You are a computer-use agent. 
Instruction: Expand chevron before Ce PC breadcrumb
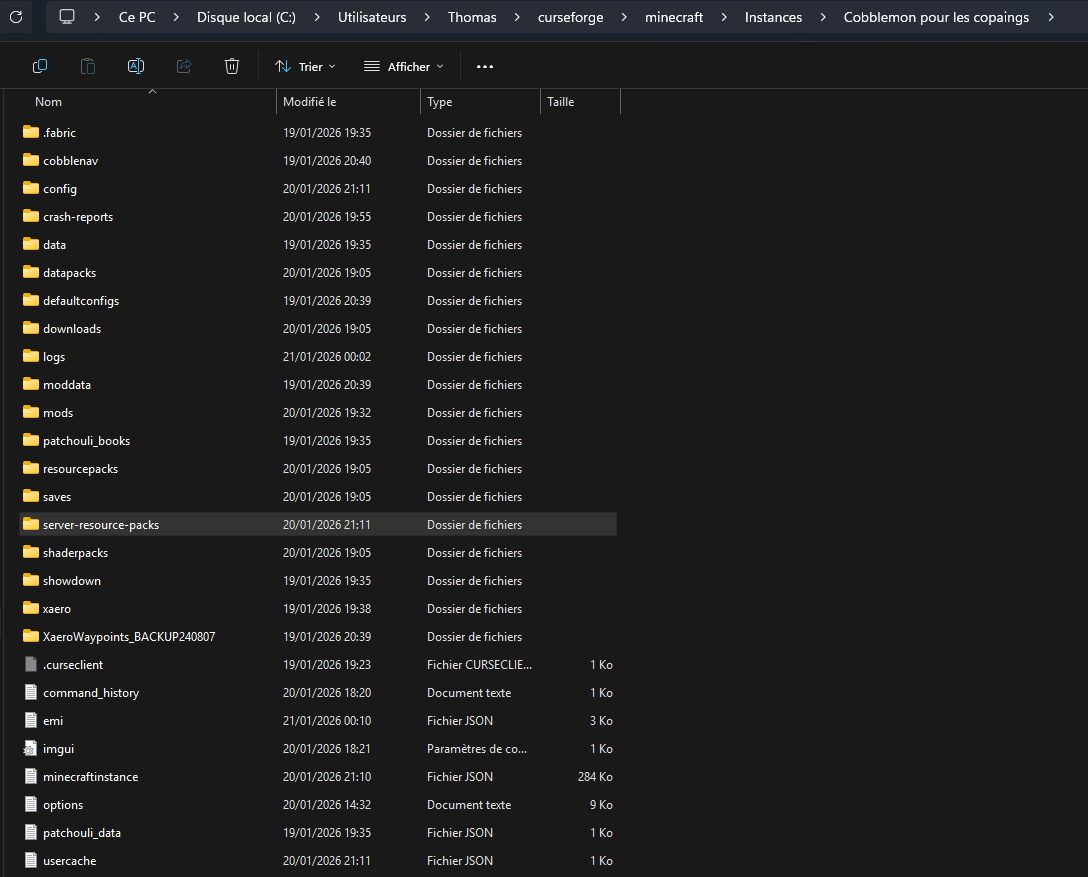point(97,17)
